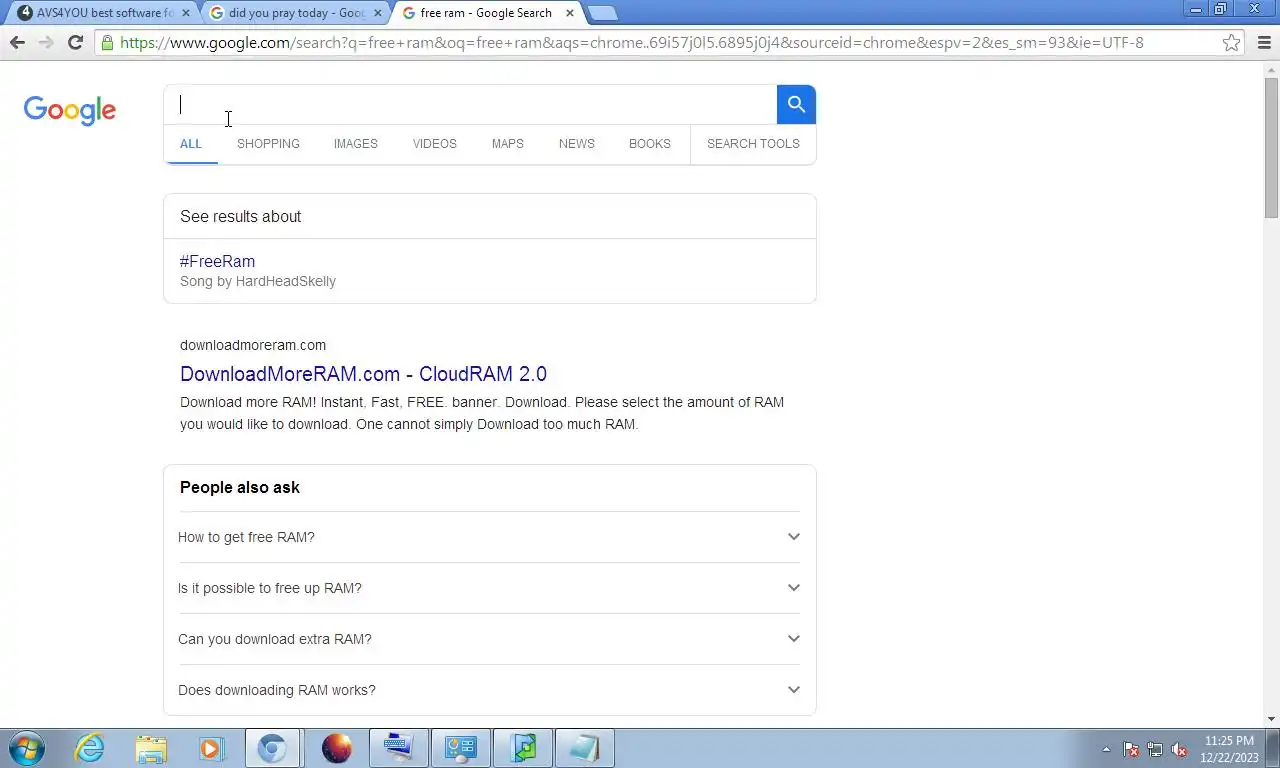Close the AVS4YOU tab
This screenshot has height=768, width=1280.
[x=185, y=13]
